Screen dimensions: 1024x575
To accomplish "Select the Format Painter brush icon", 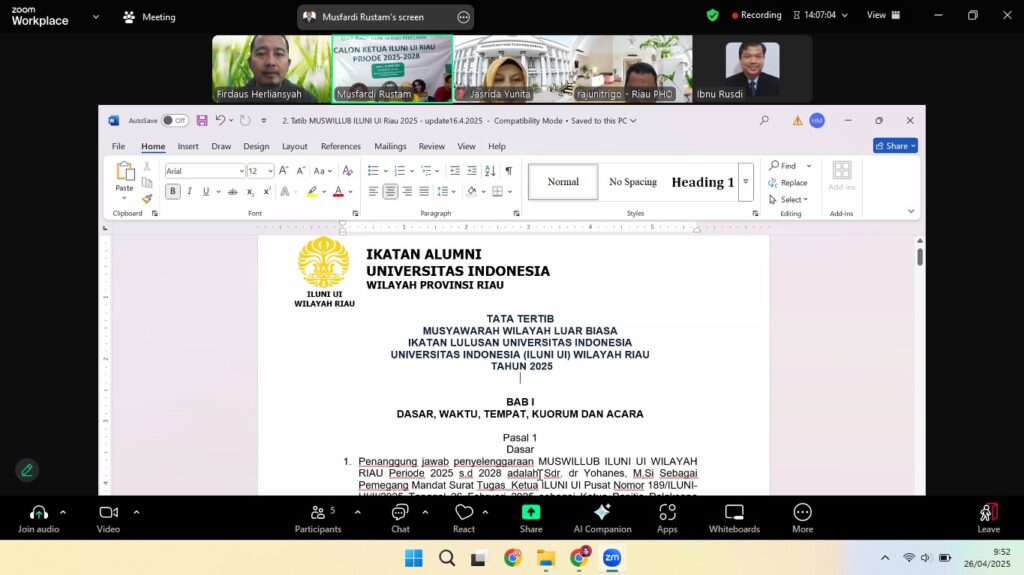I will (148, 199).
